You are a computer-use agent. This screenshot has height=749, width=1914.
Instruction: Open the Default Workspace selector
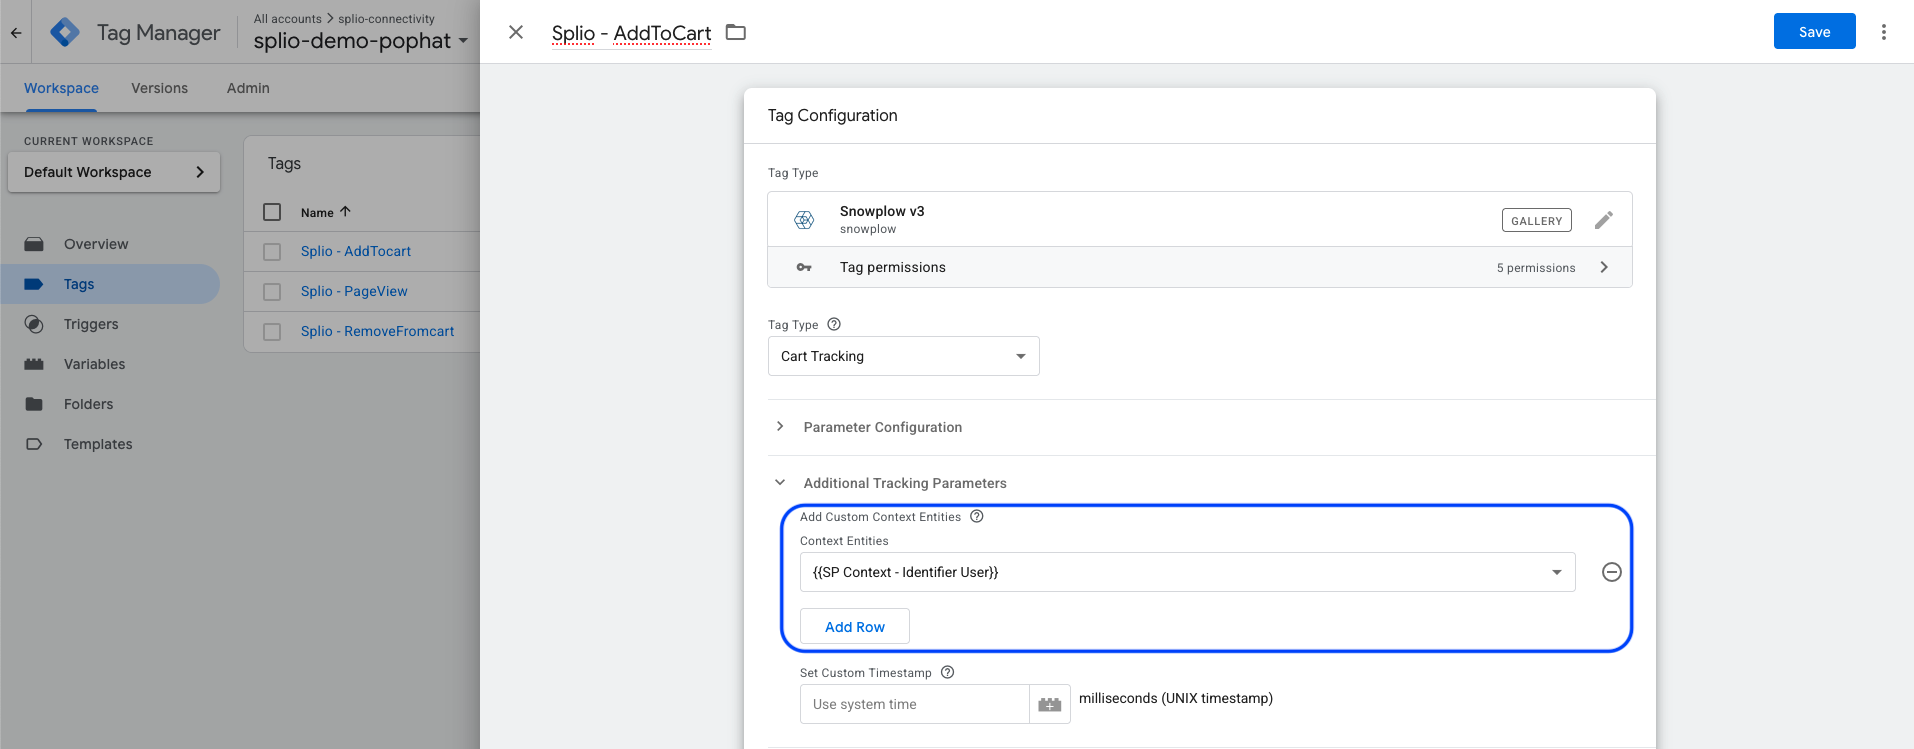tap(114, 172)
